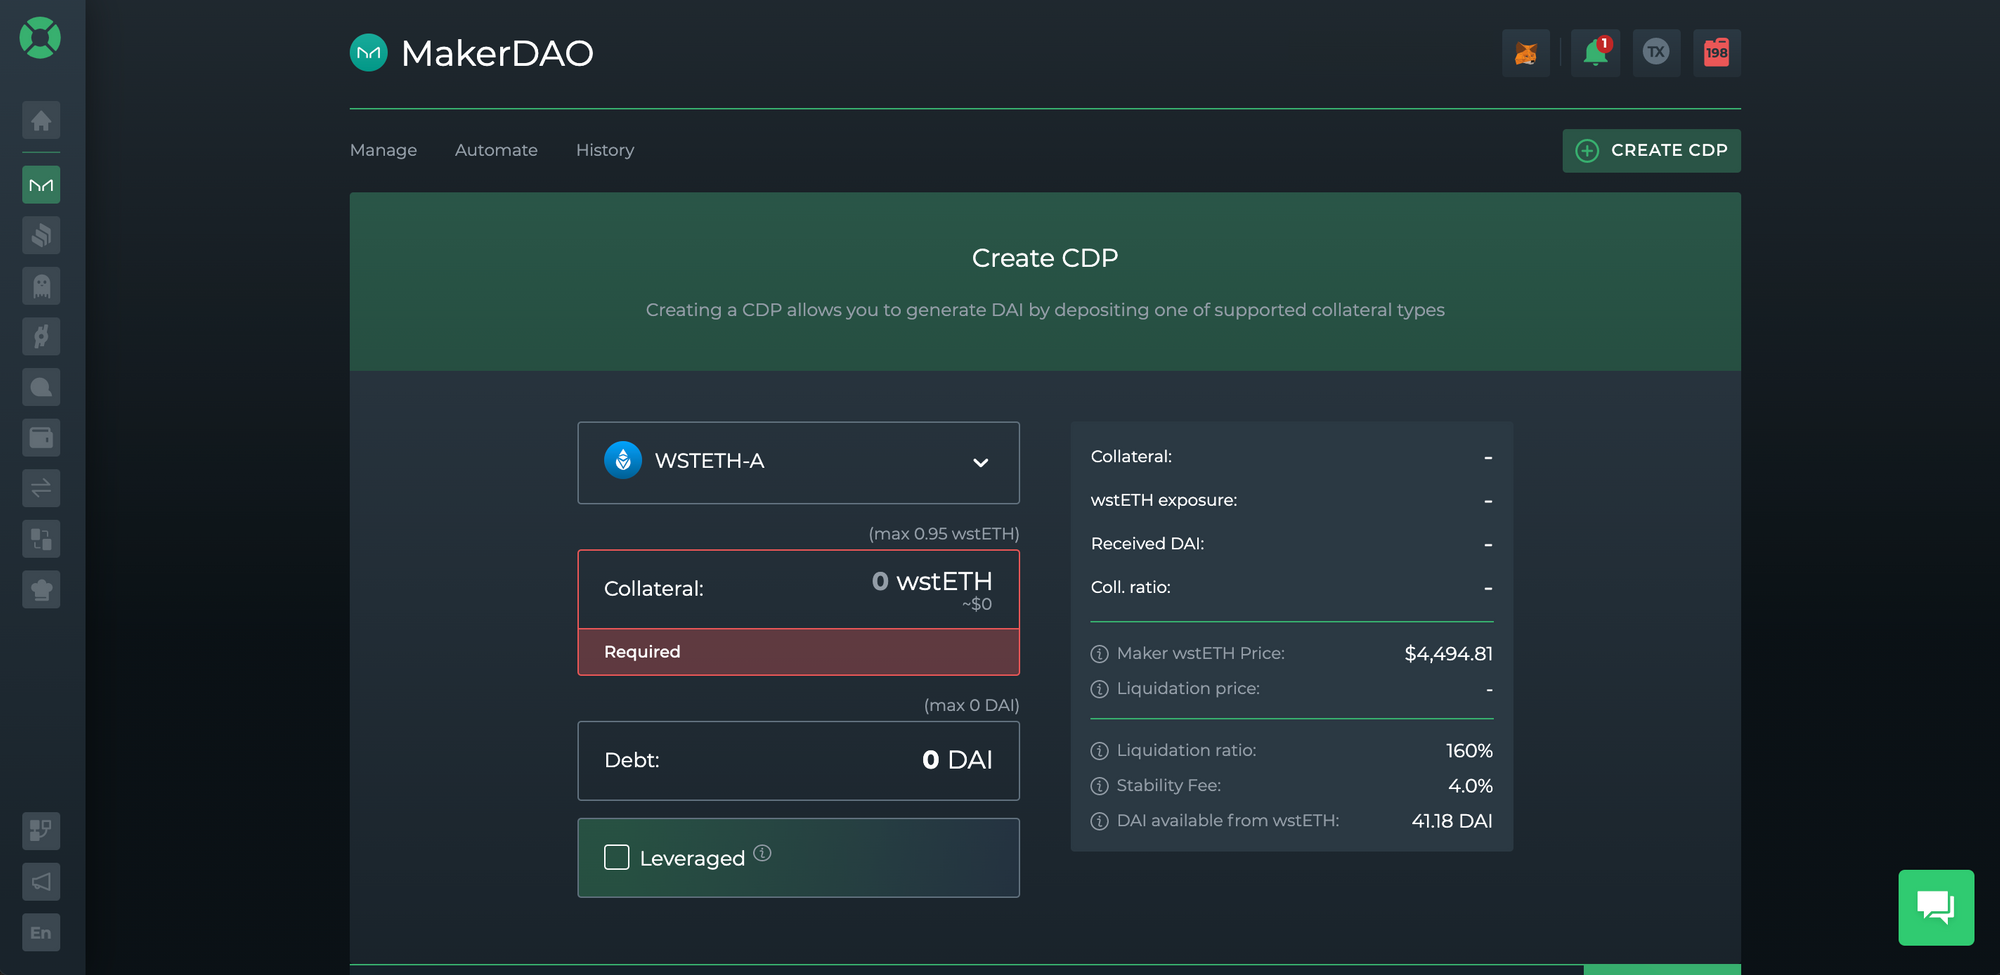This screenshot has height=975, width=2000.
Task: Switch to the Manage tab
Action: point(384,150)
